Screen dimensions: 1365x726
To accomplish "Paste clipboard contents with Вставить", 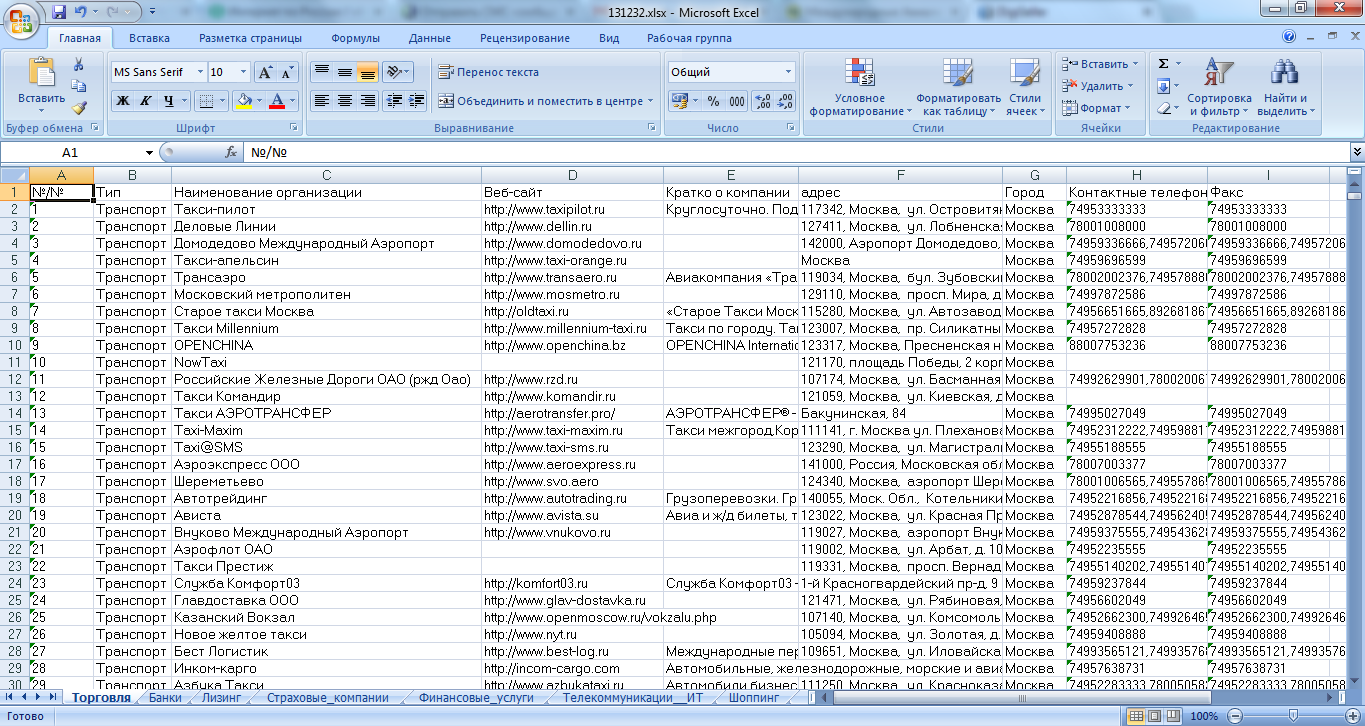I will click(41, 84).
